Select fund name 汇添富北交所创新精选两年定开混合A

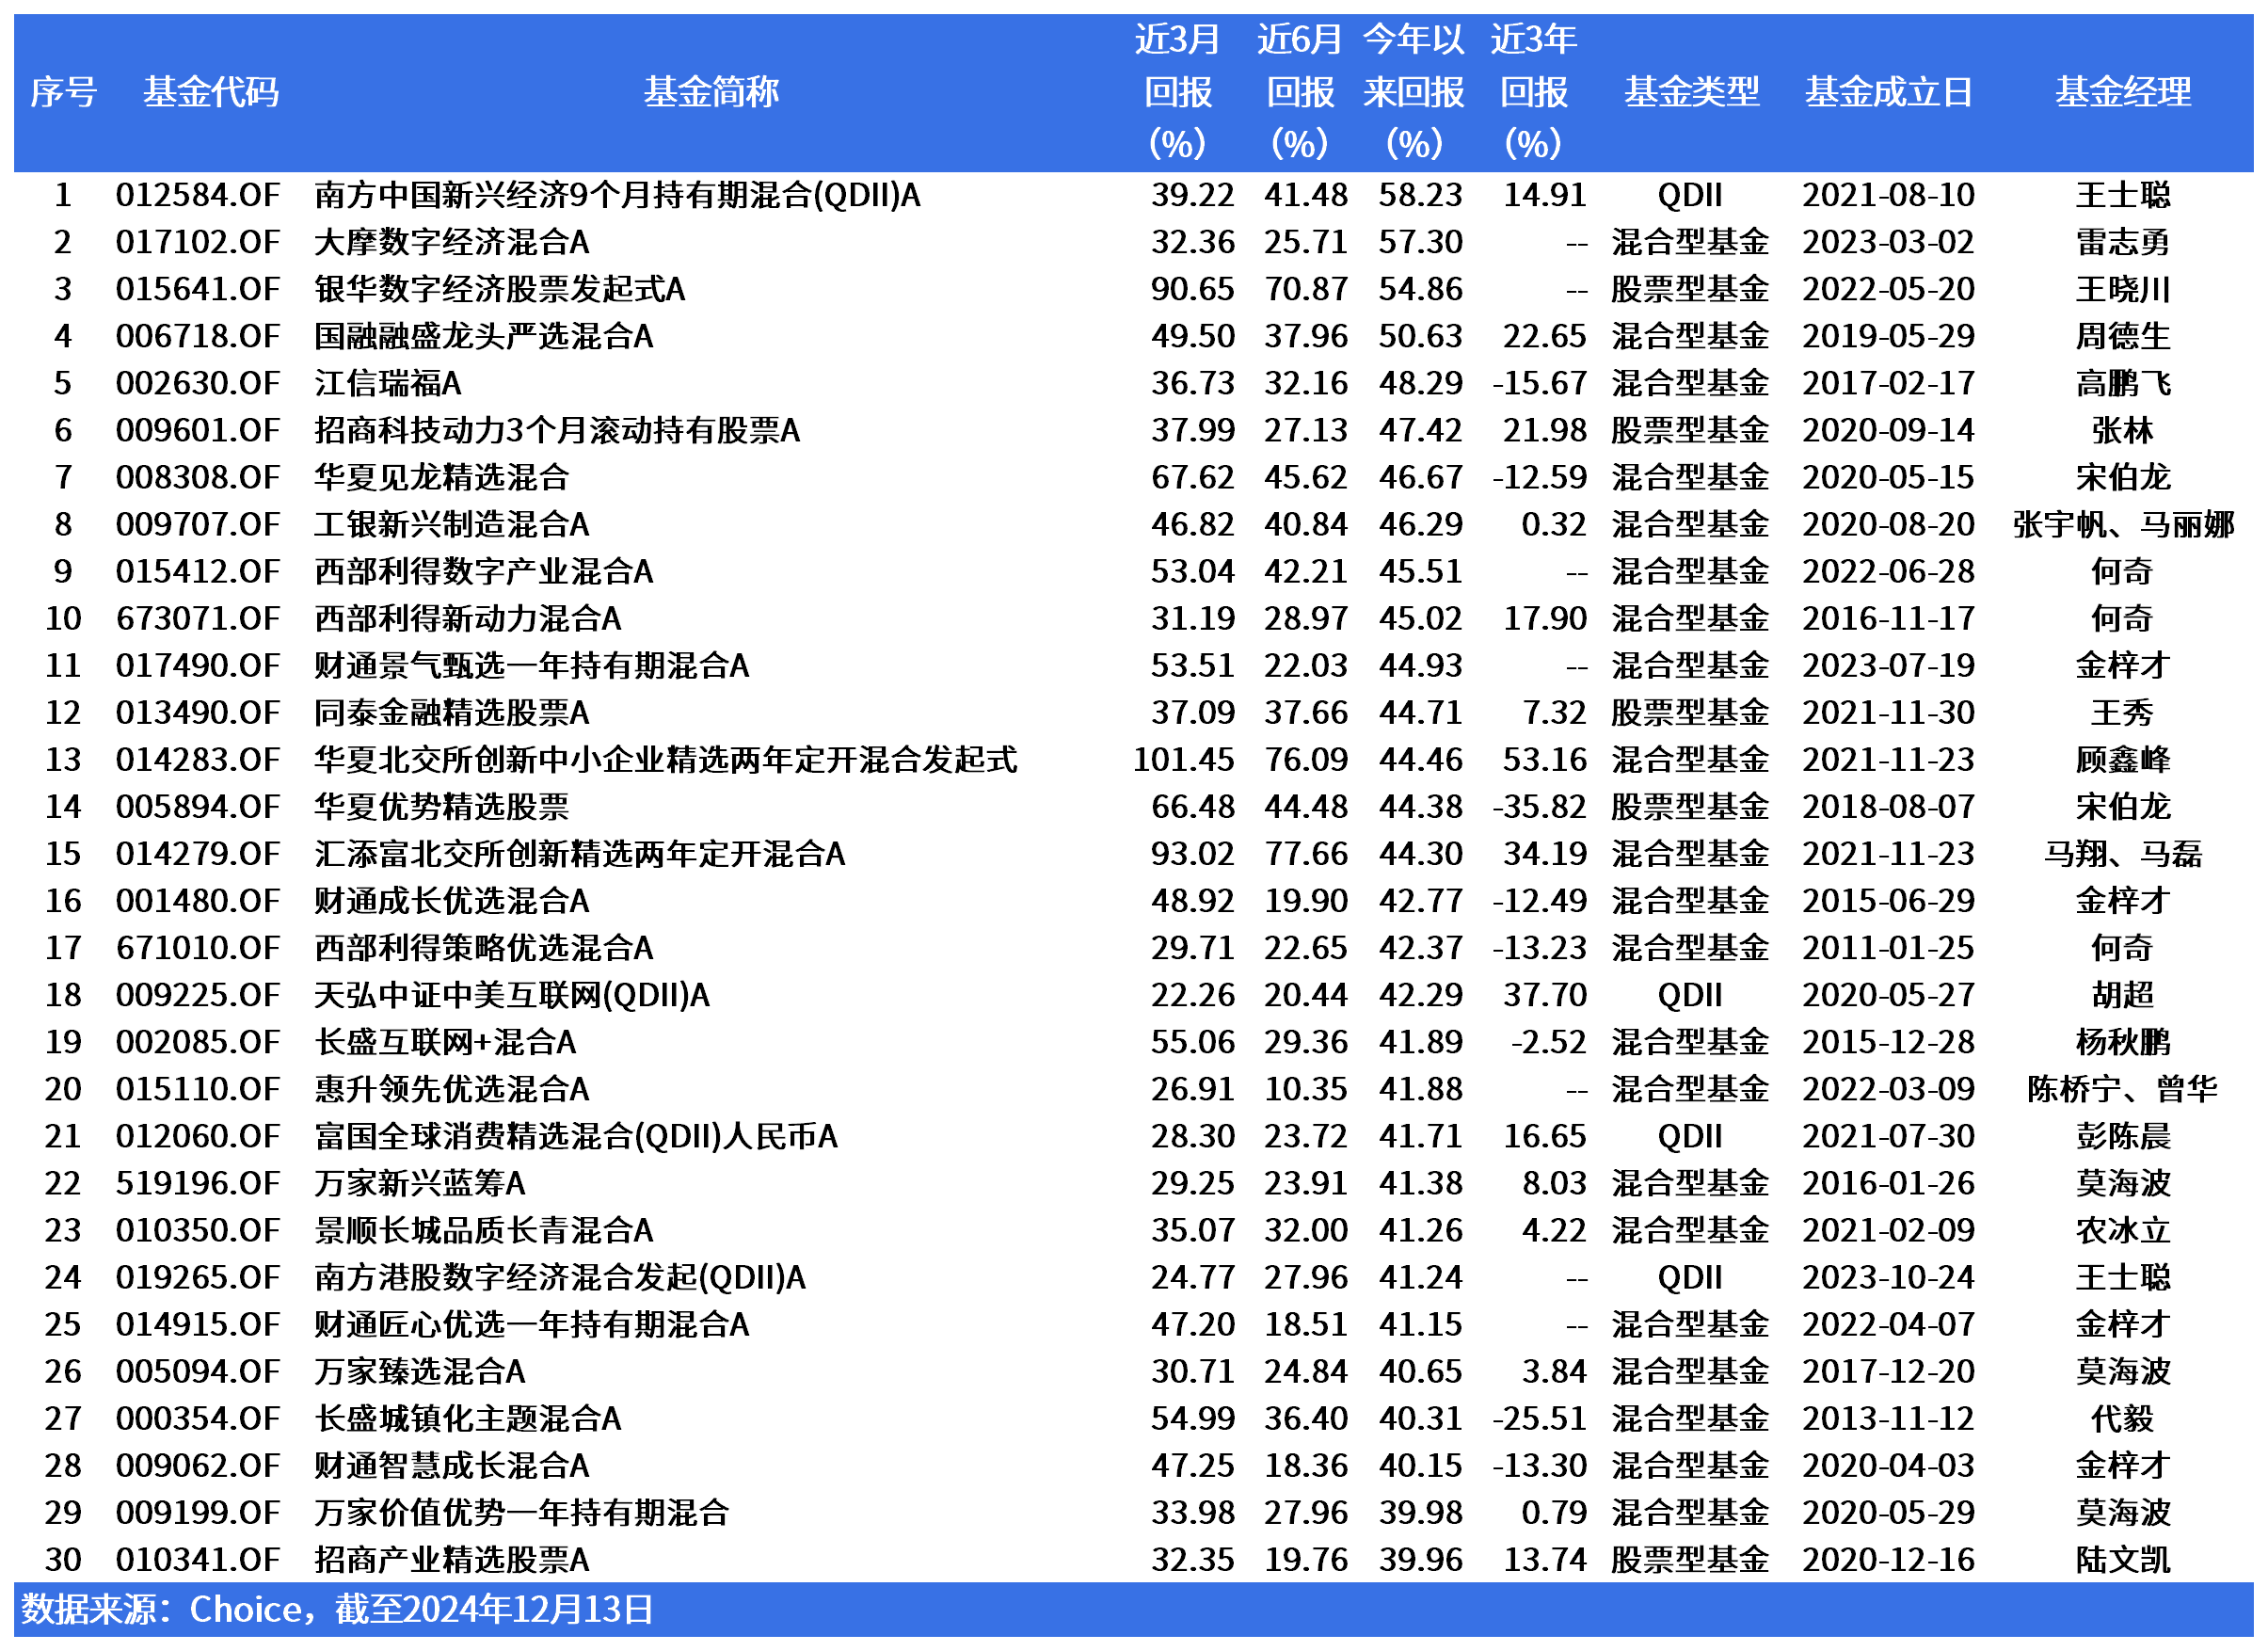579,853
